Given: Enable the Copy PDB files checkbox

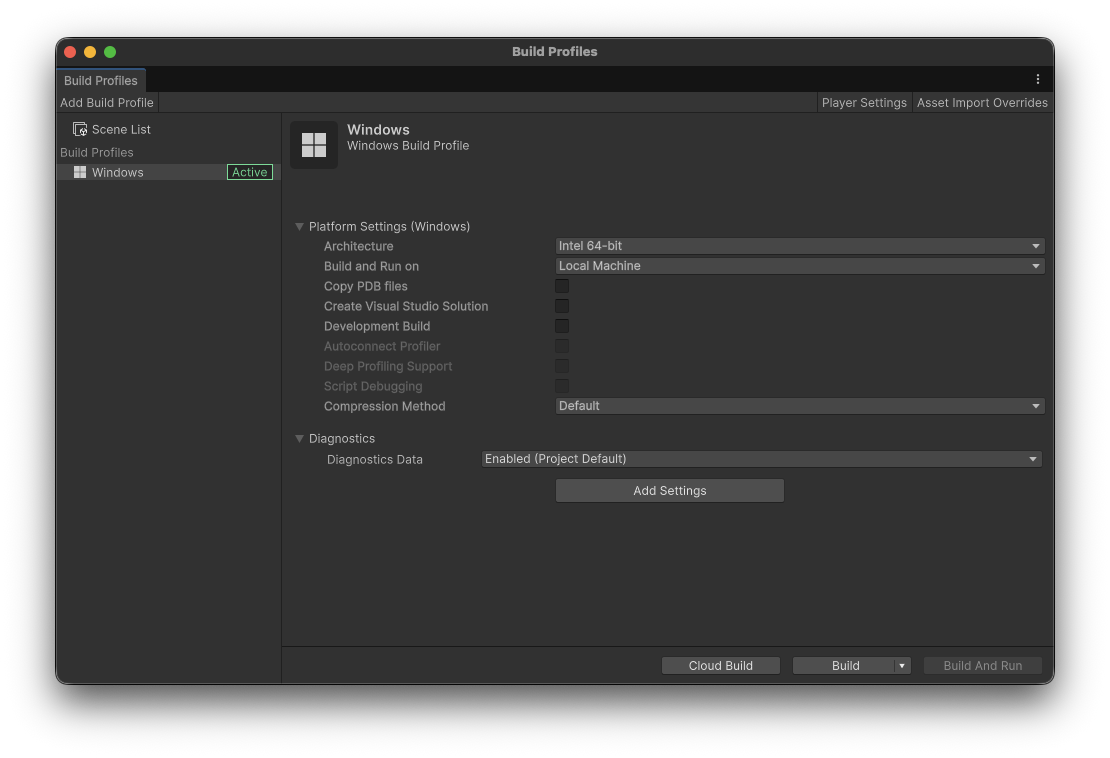Looking at the screenshot, I should (x=562, y=286).
